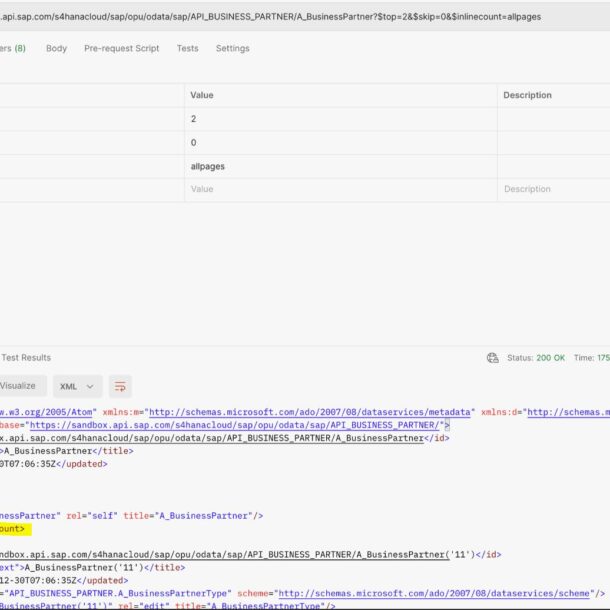Follow the xml:base sandbox.api.sap.com API_BUSINESS_PARTNER link
The width and height of the screenshot is (610, 610).
point(235,425)
